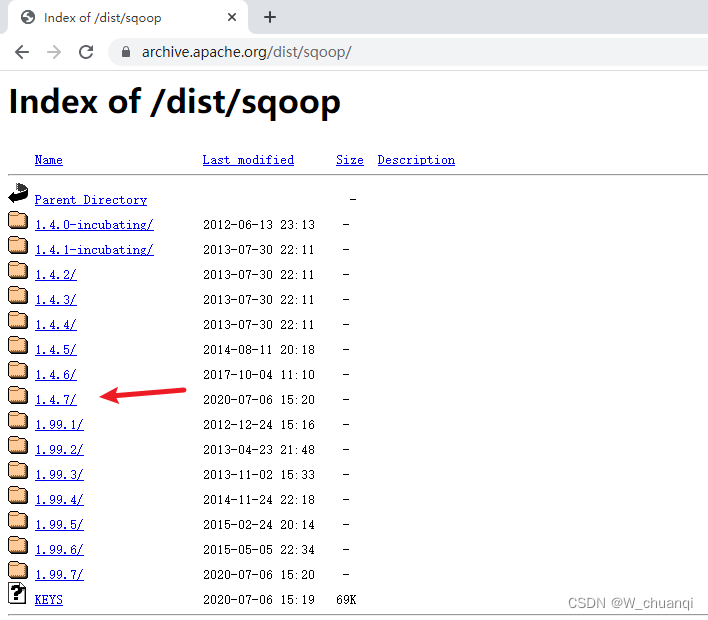Click folder icon beside 1.4.7/
This screenshot has height=620, width=708.
[x=18, y=395]
